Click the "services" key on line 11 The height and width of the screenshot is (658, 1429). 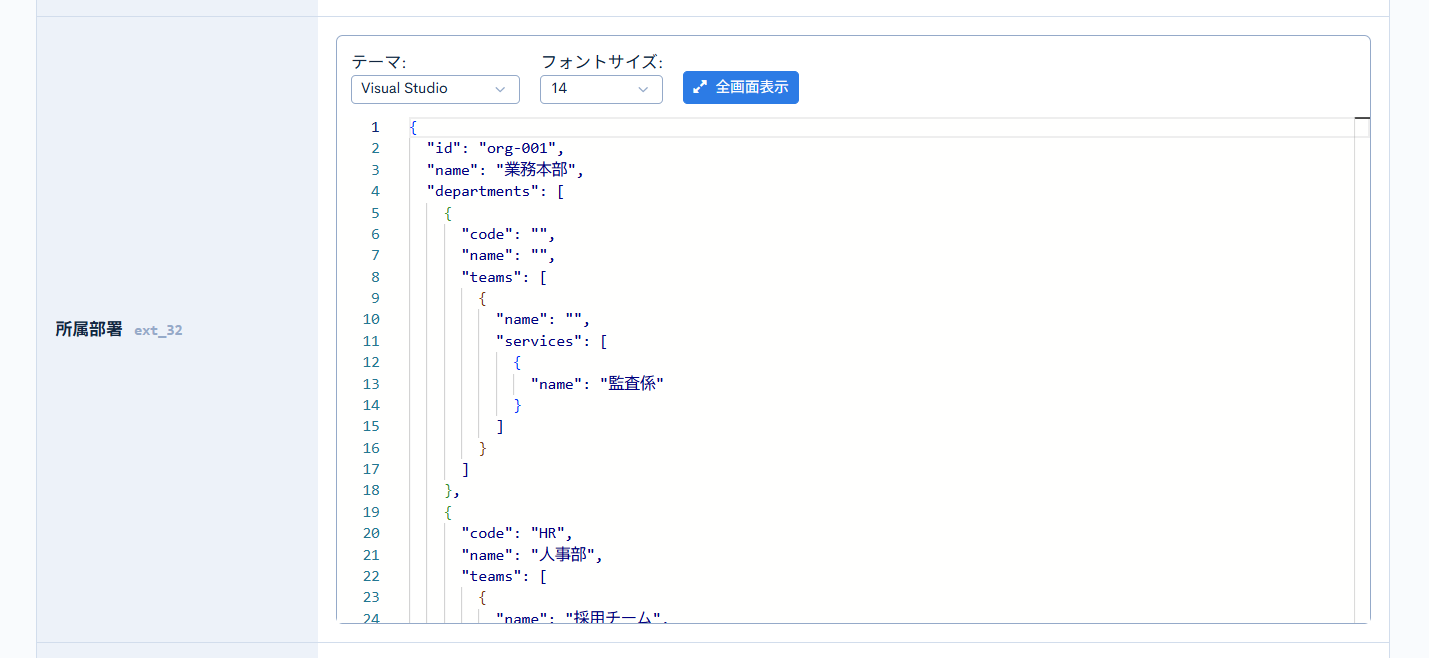tap(540, 341)
